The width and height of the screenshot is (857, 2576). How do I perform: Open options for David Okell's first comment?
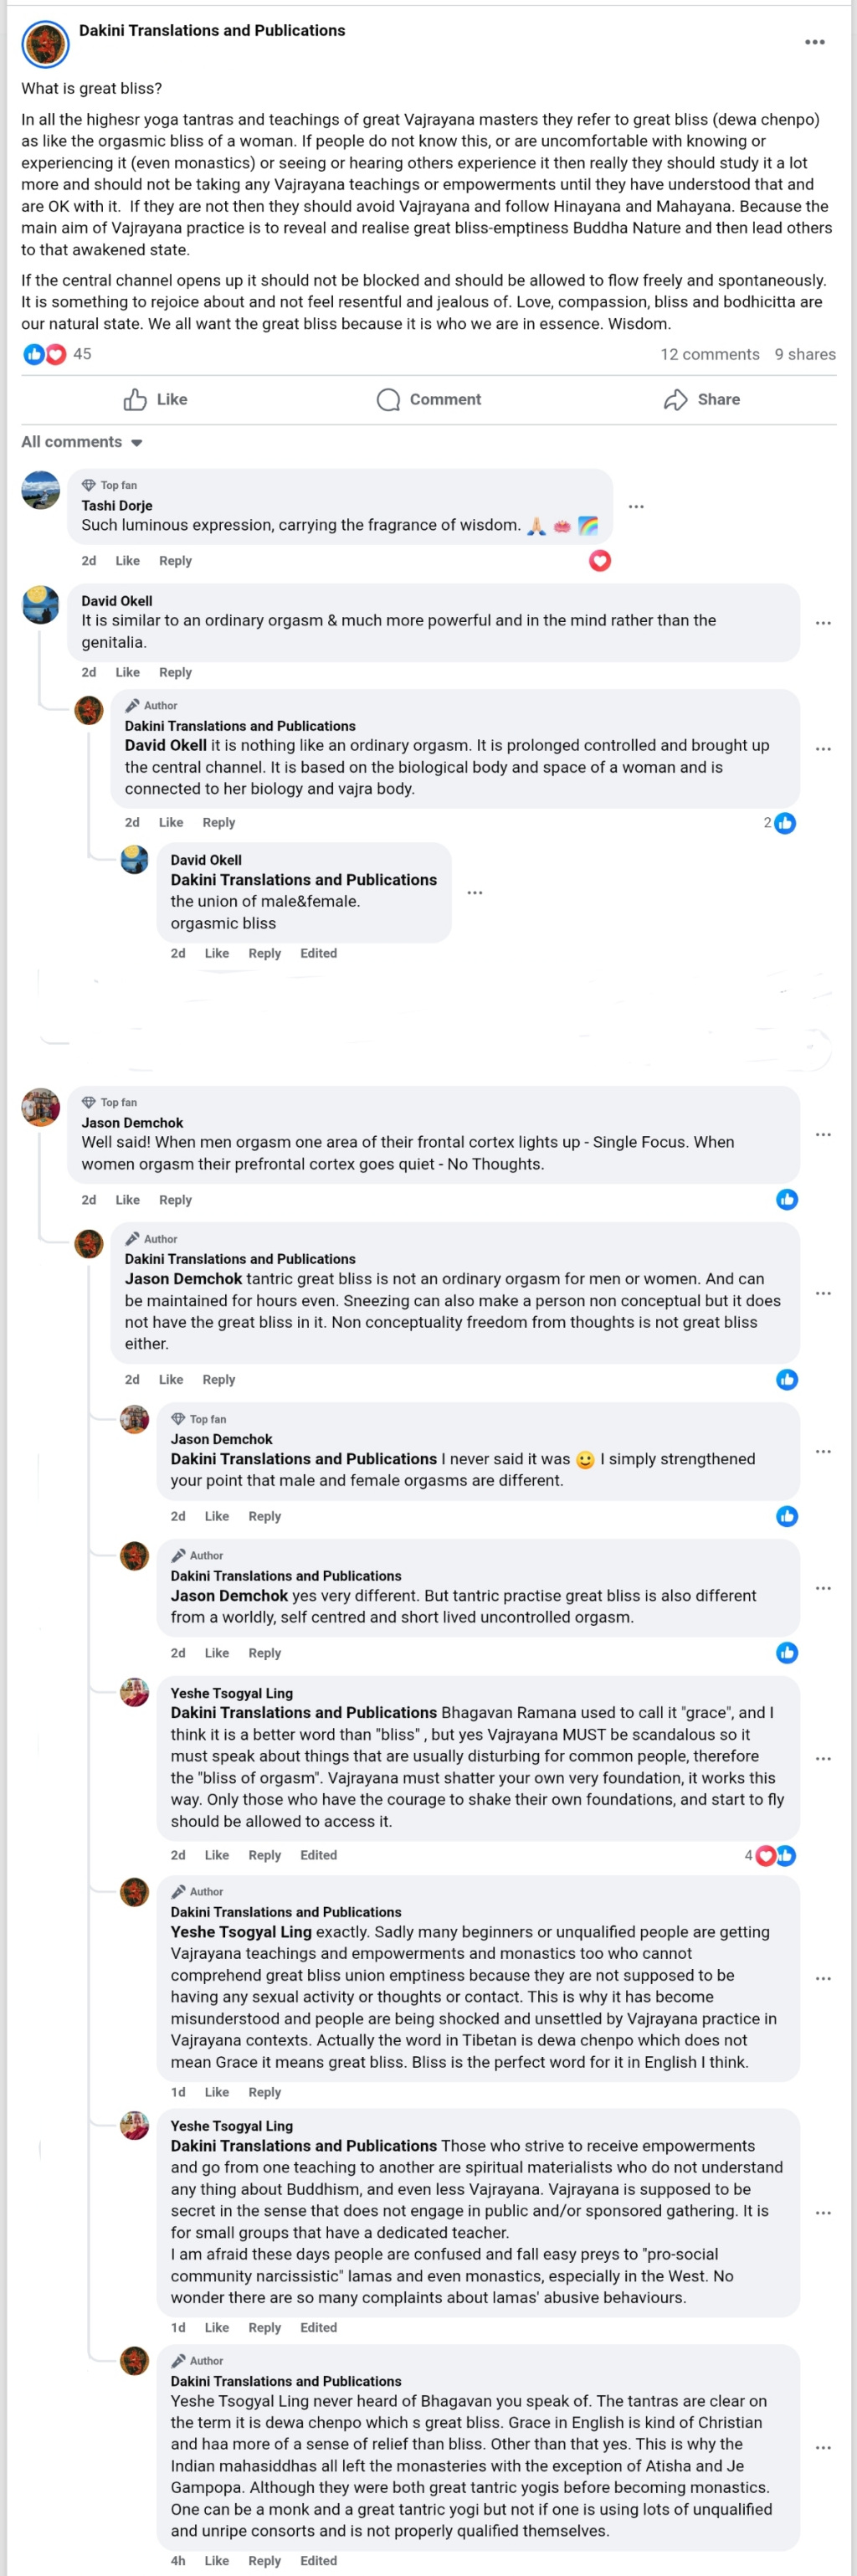pos(823,623)
